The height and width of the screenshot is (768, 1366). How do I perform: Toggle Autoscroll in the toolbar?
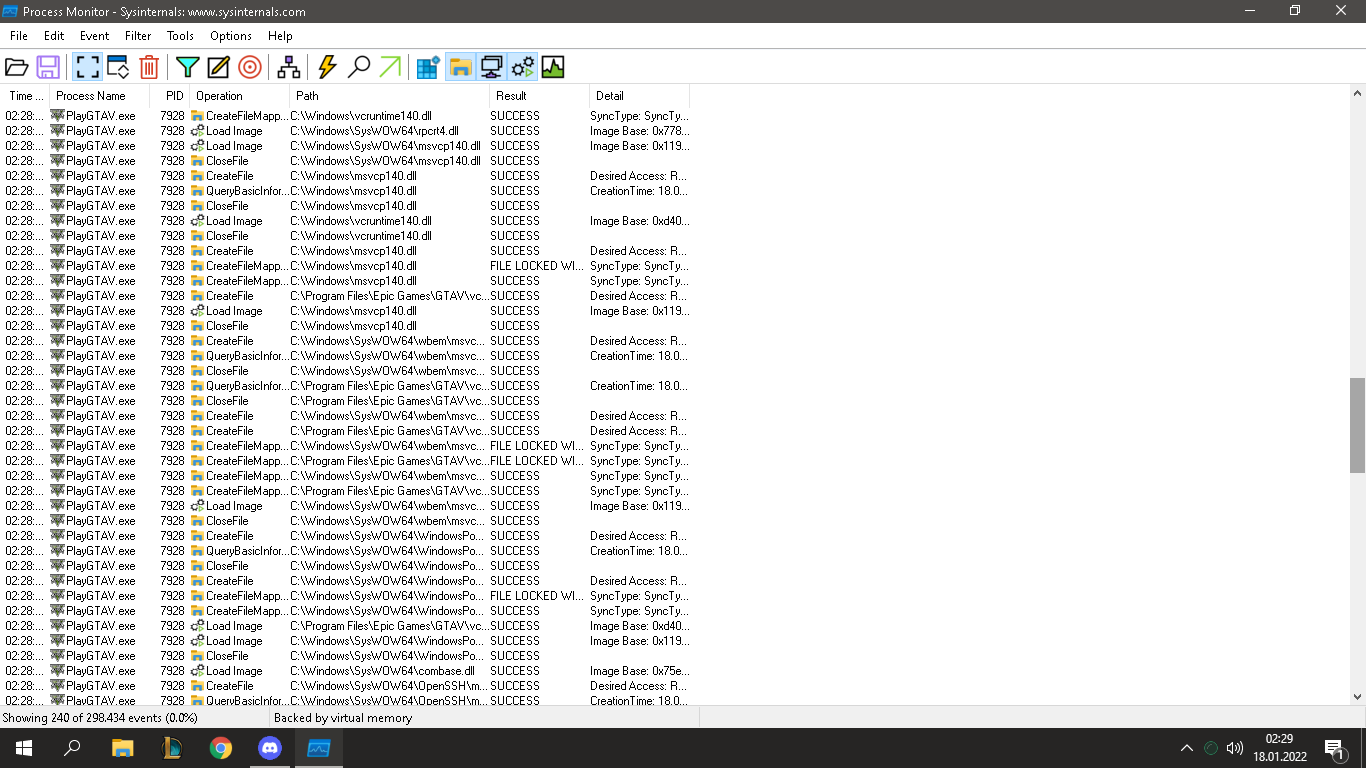118,67
